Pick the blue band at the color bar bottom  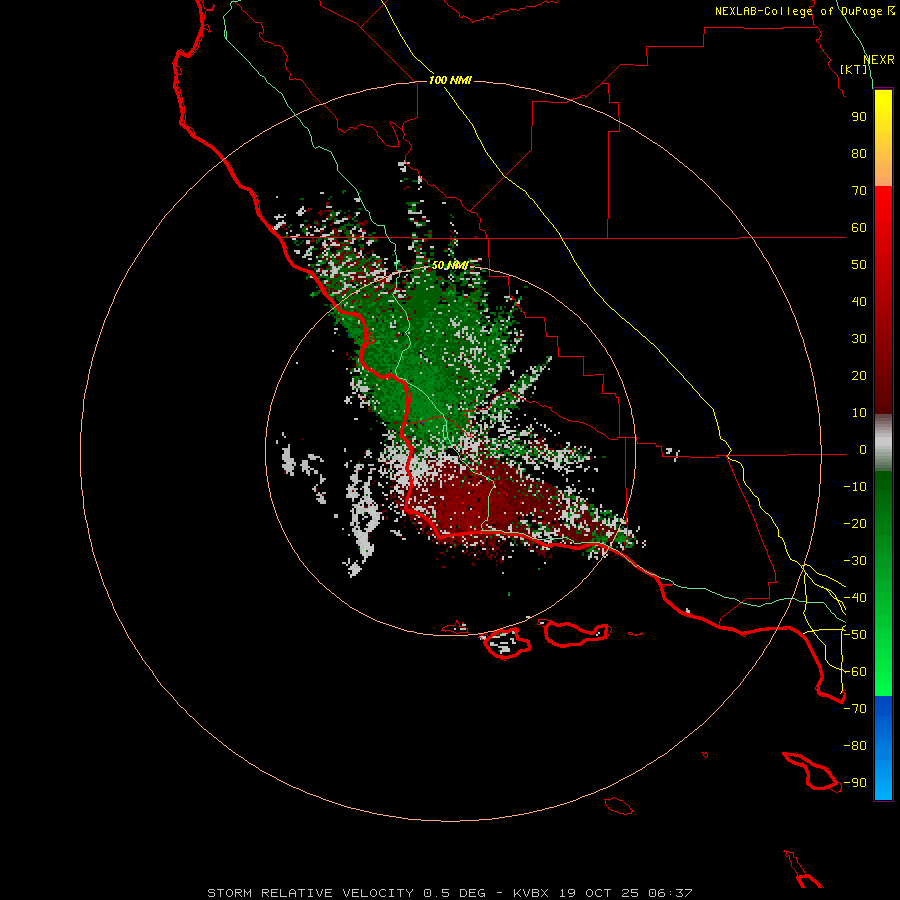pos(883,748)
